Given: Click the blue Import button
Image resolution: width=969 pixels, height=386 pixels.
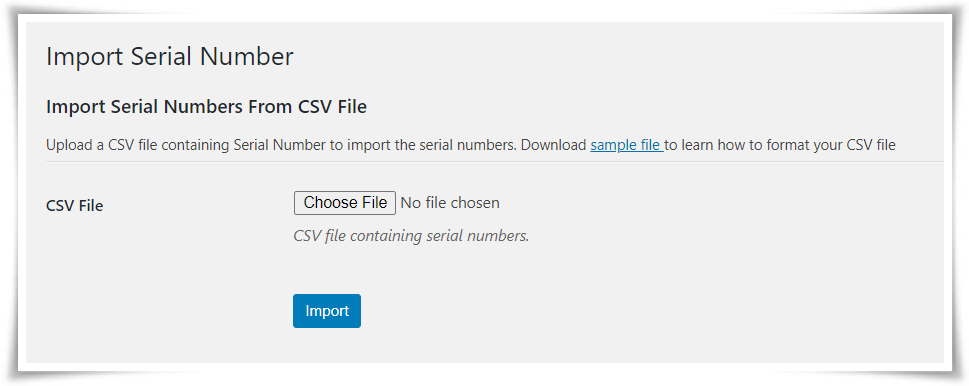Looking at the screenshot, I should tap(327, 311).
